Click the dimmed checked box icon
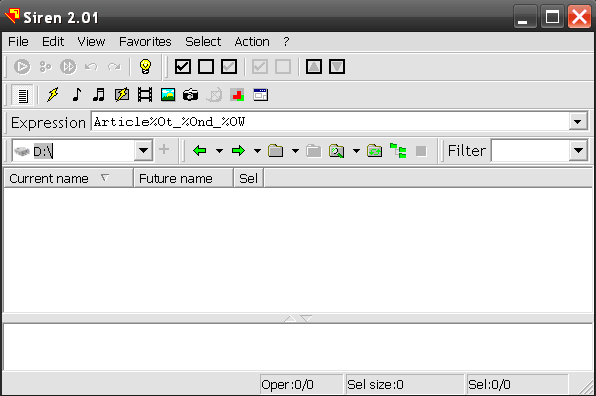596x396 pixels. 260,67
